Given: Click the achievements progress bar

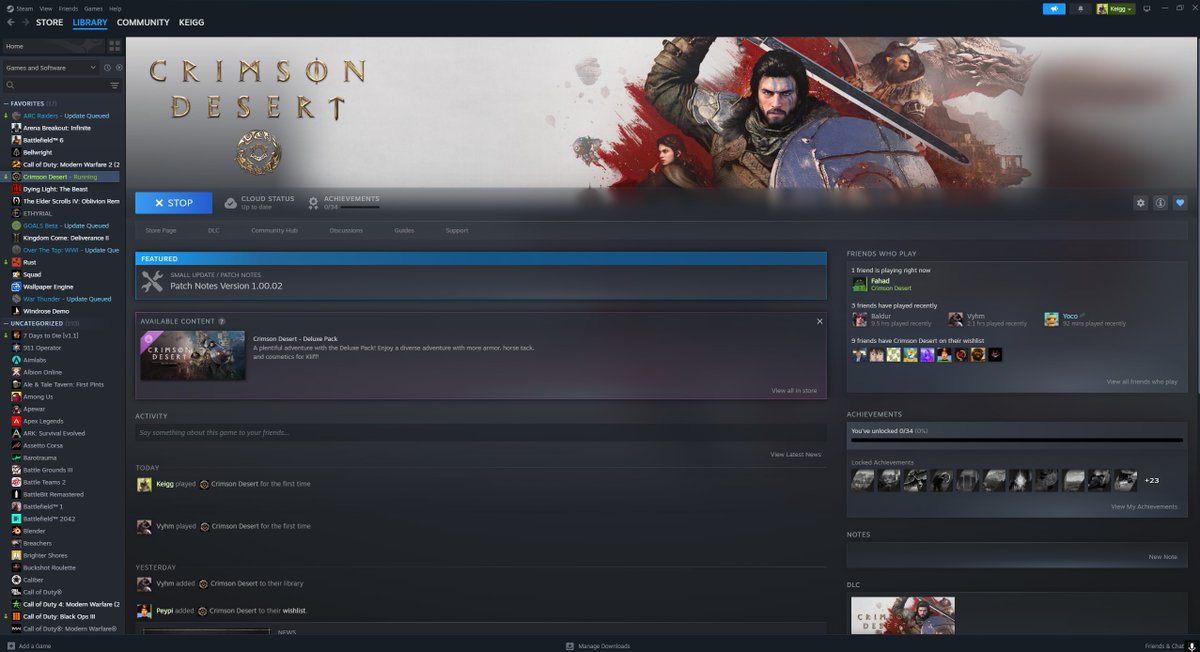Looking at the screenshot, I should 1017,440.
